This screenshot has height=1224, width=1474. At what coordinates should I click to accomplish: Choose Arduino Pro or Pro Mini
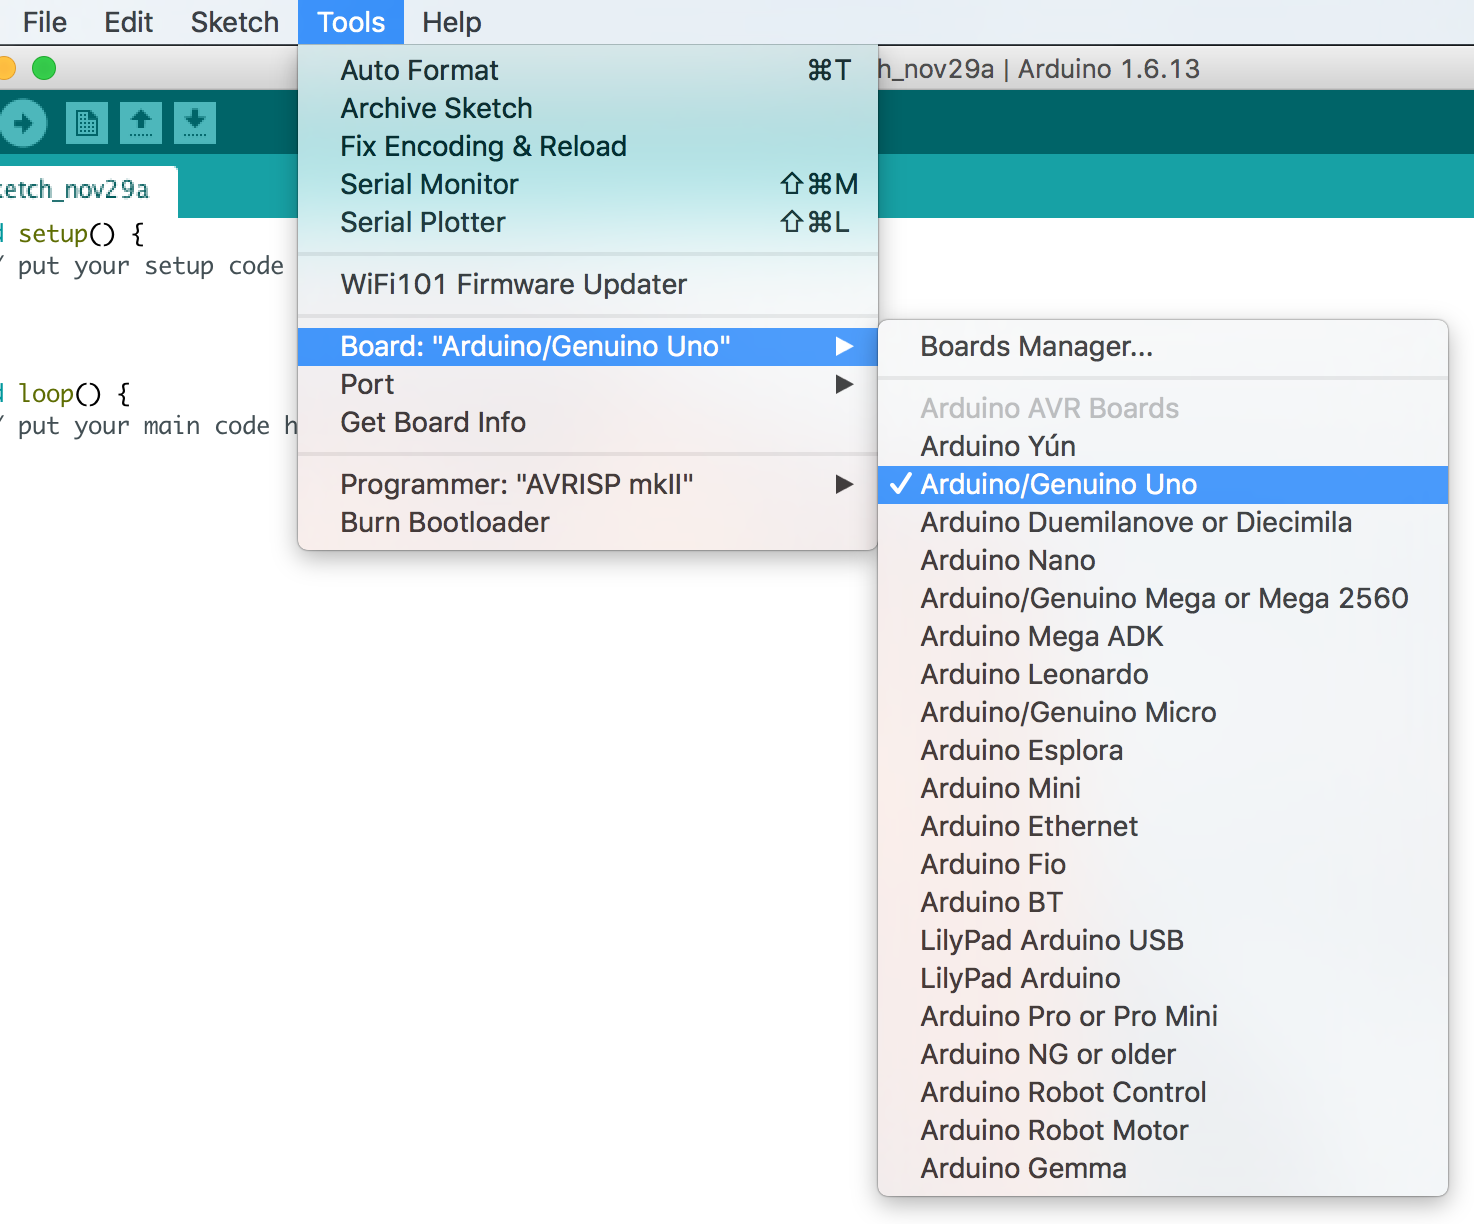(x=1163, y=1016)
